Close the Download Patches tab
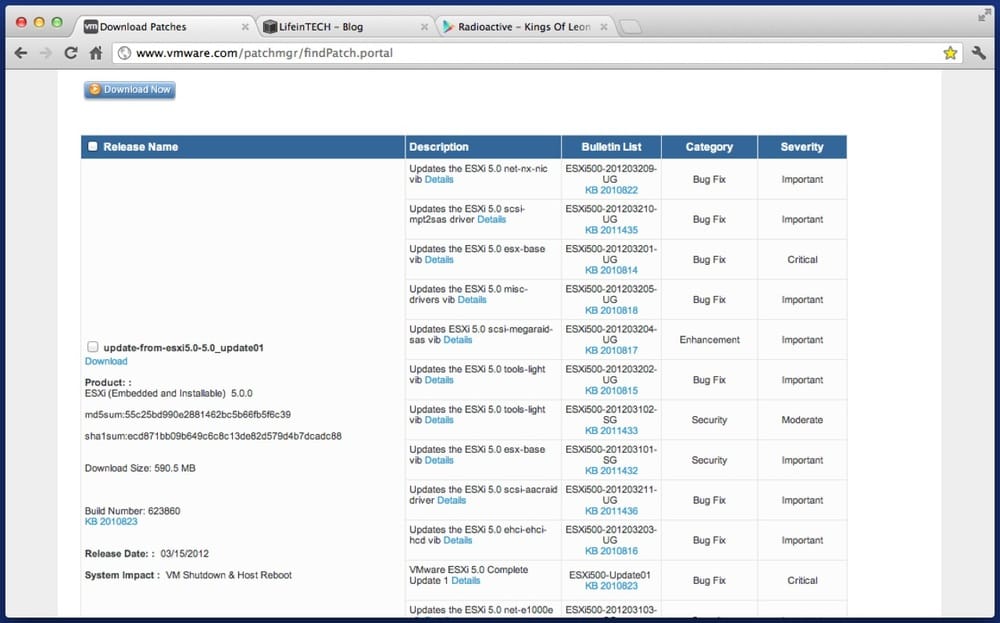 tap(245, 27)
